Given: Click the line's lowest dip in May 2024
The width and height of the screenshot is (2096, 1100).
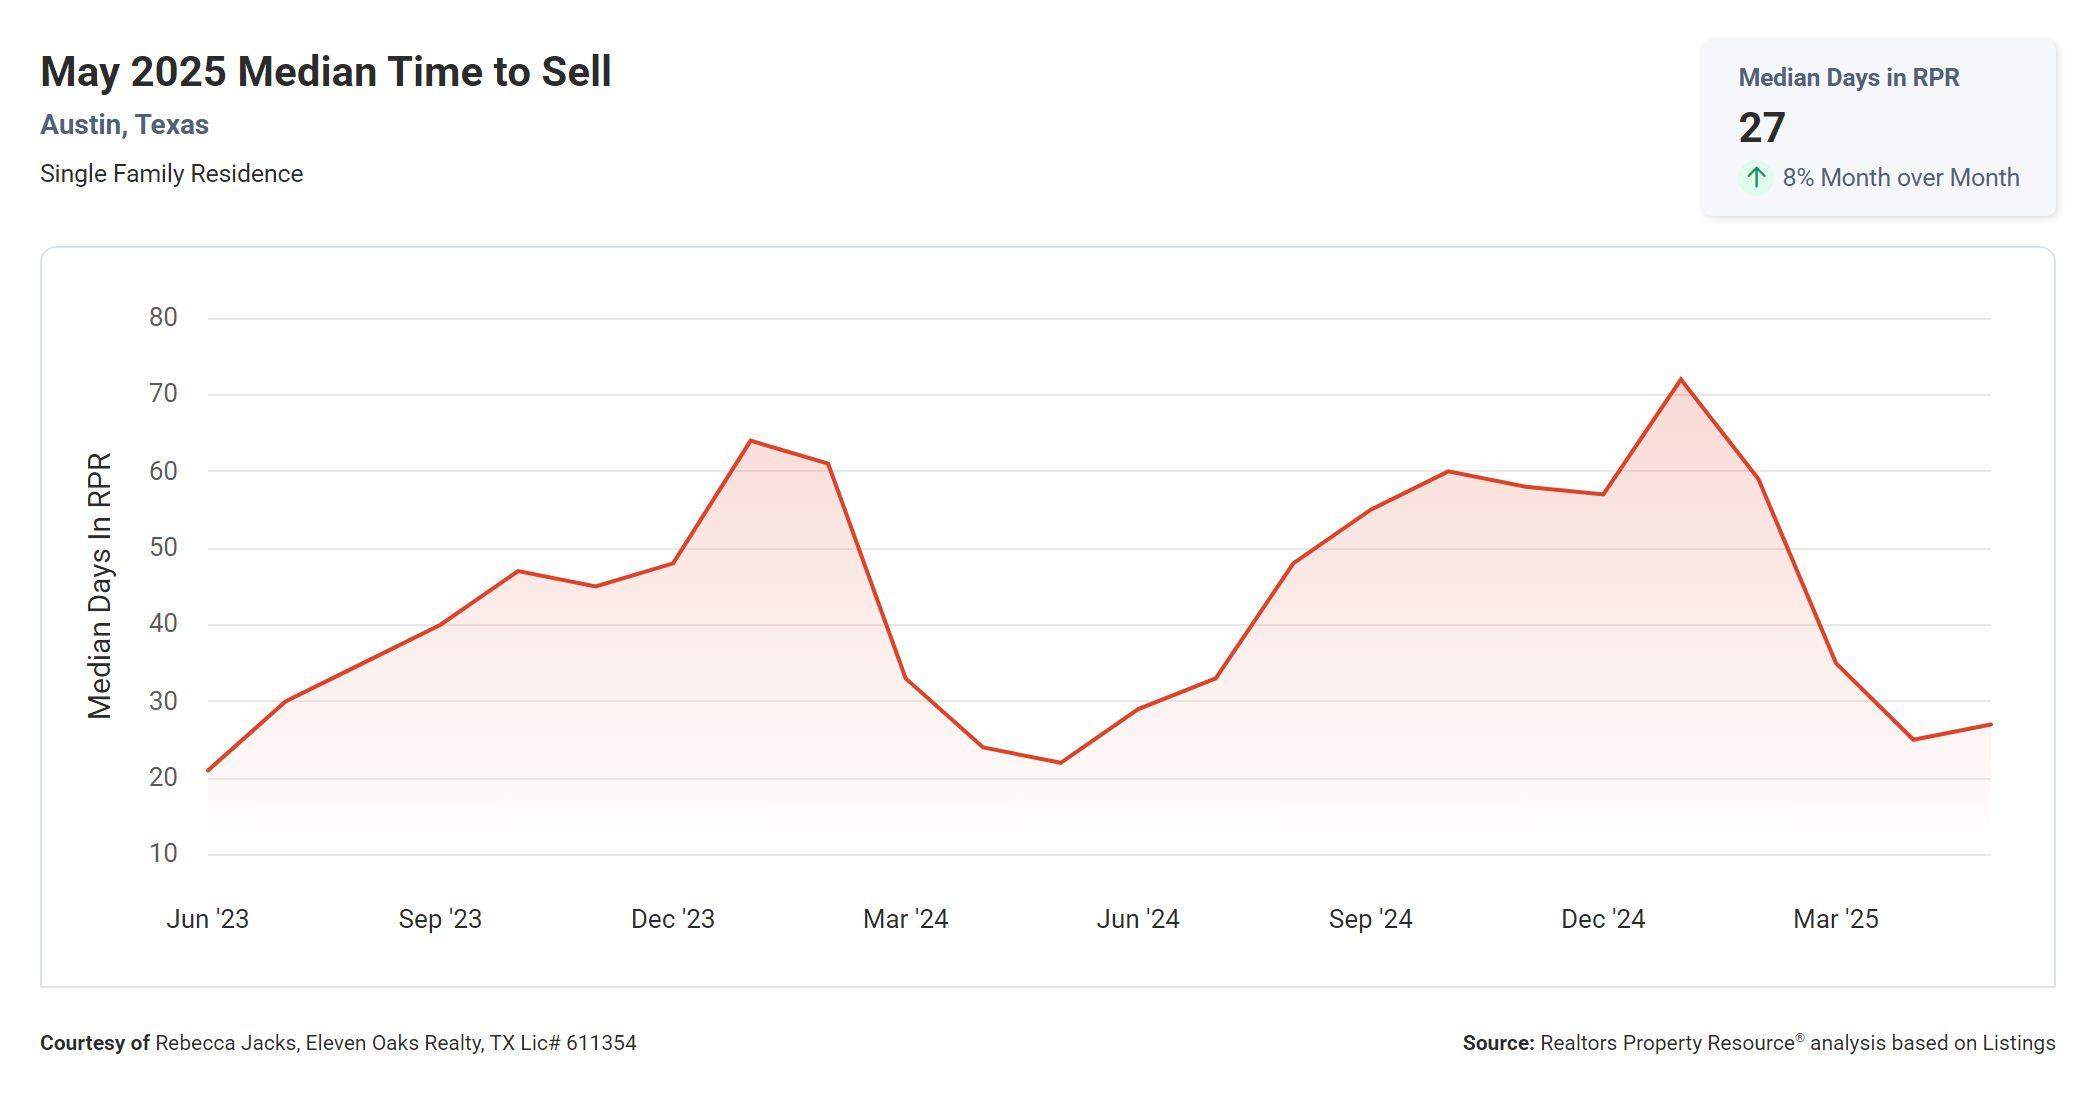Looking at the screenshot, I should [x=1060, y=763].
